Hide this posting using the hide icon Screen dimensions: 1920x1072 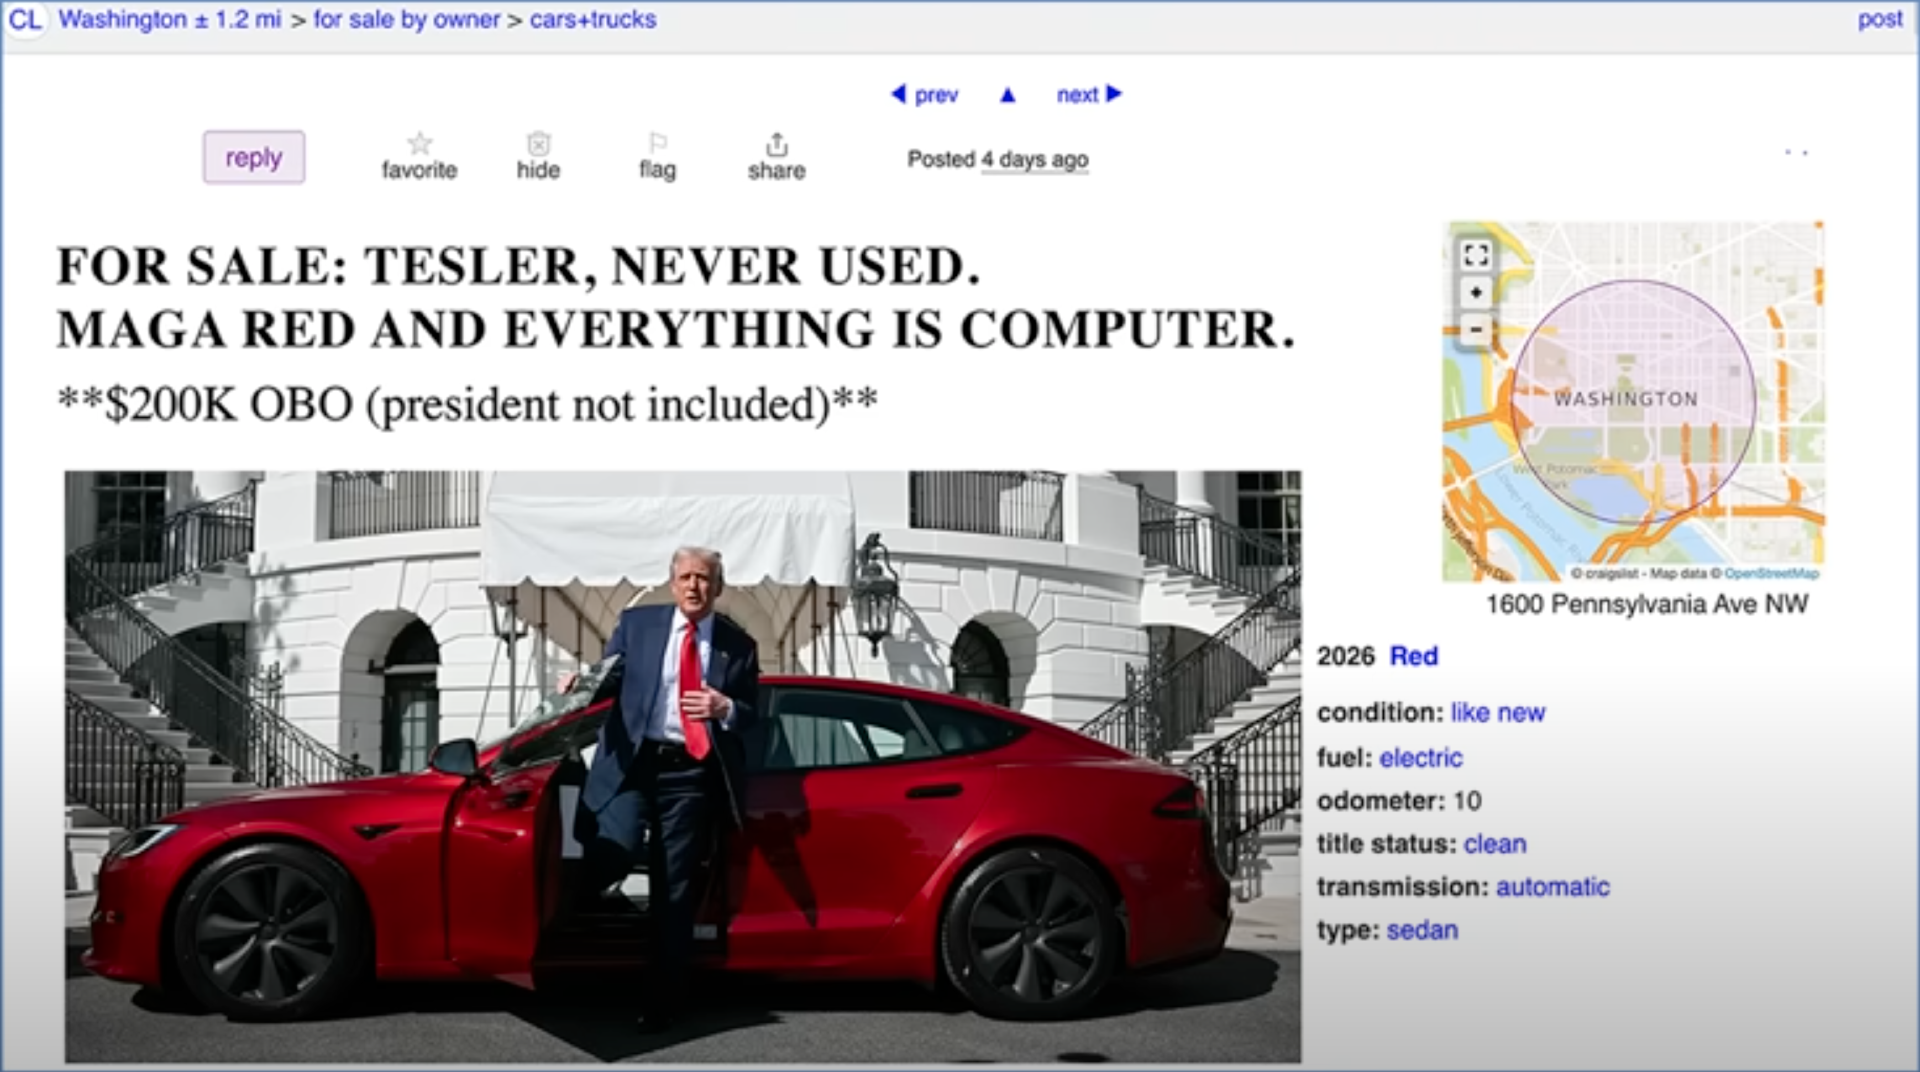pyautogui.click(x=538, y=144)
